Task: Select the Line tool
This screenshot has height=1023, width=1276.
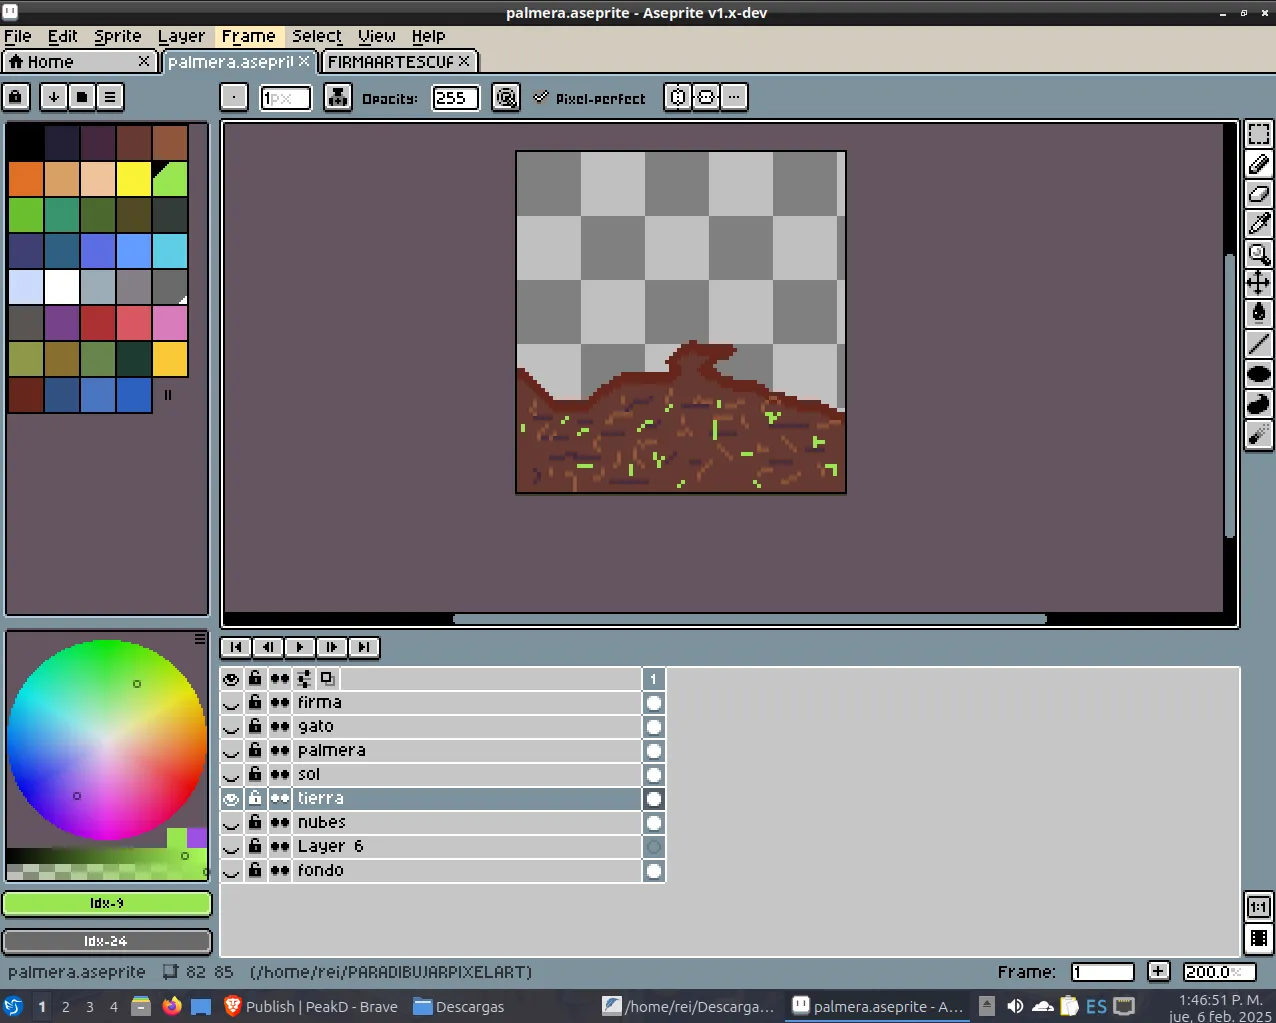Action: tap(1259, 344)
